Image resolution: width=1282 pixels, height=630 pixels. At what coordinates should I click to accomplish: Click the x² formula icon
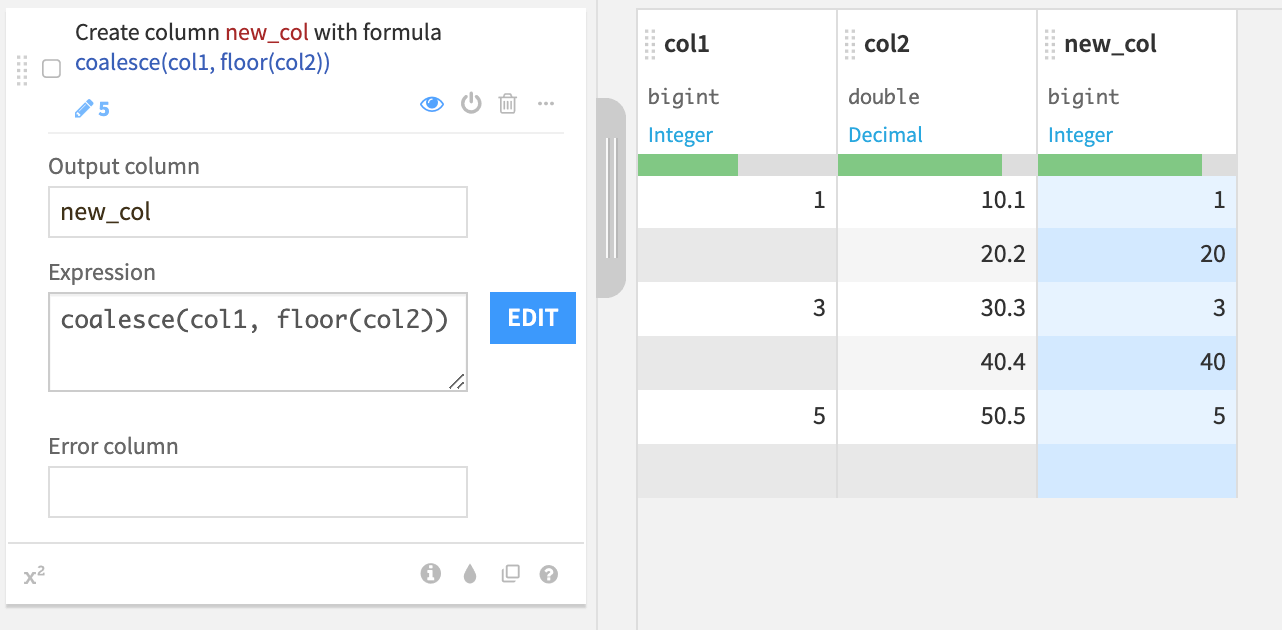point(34,575)
